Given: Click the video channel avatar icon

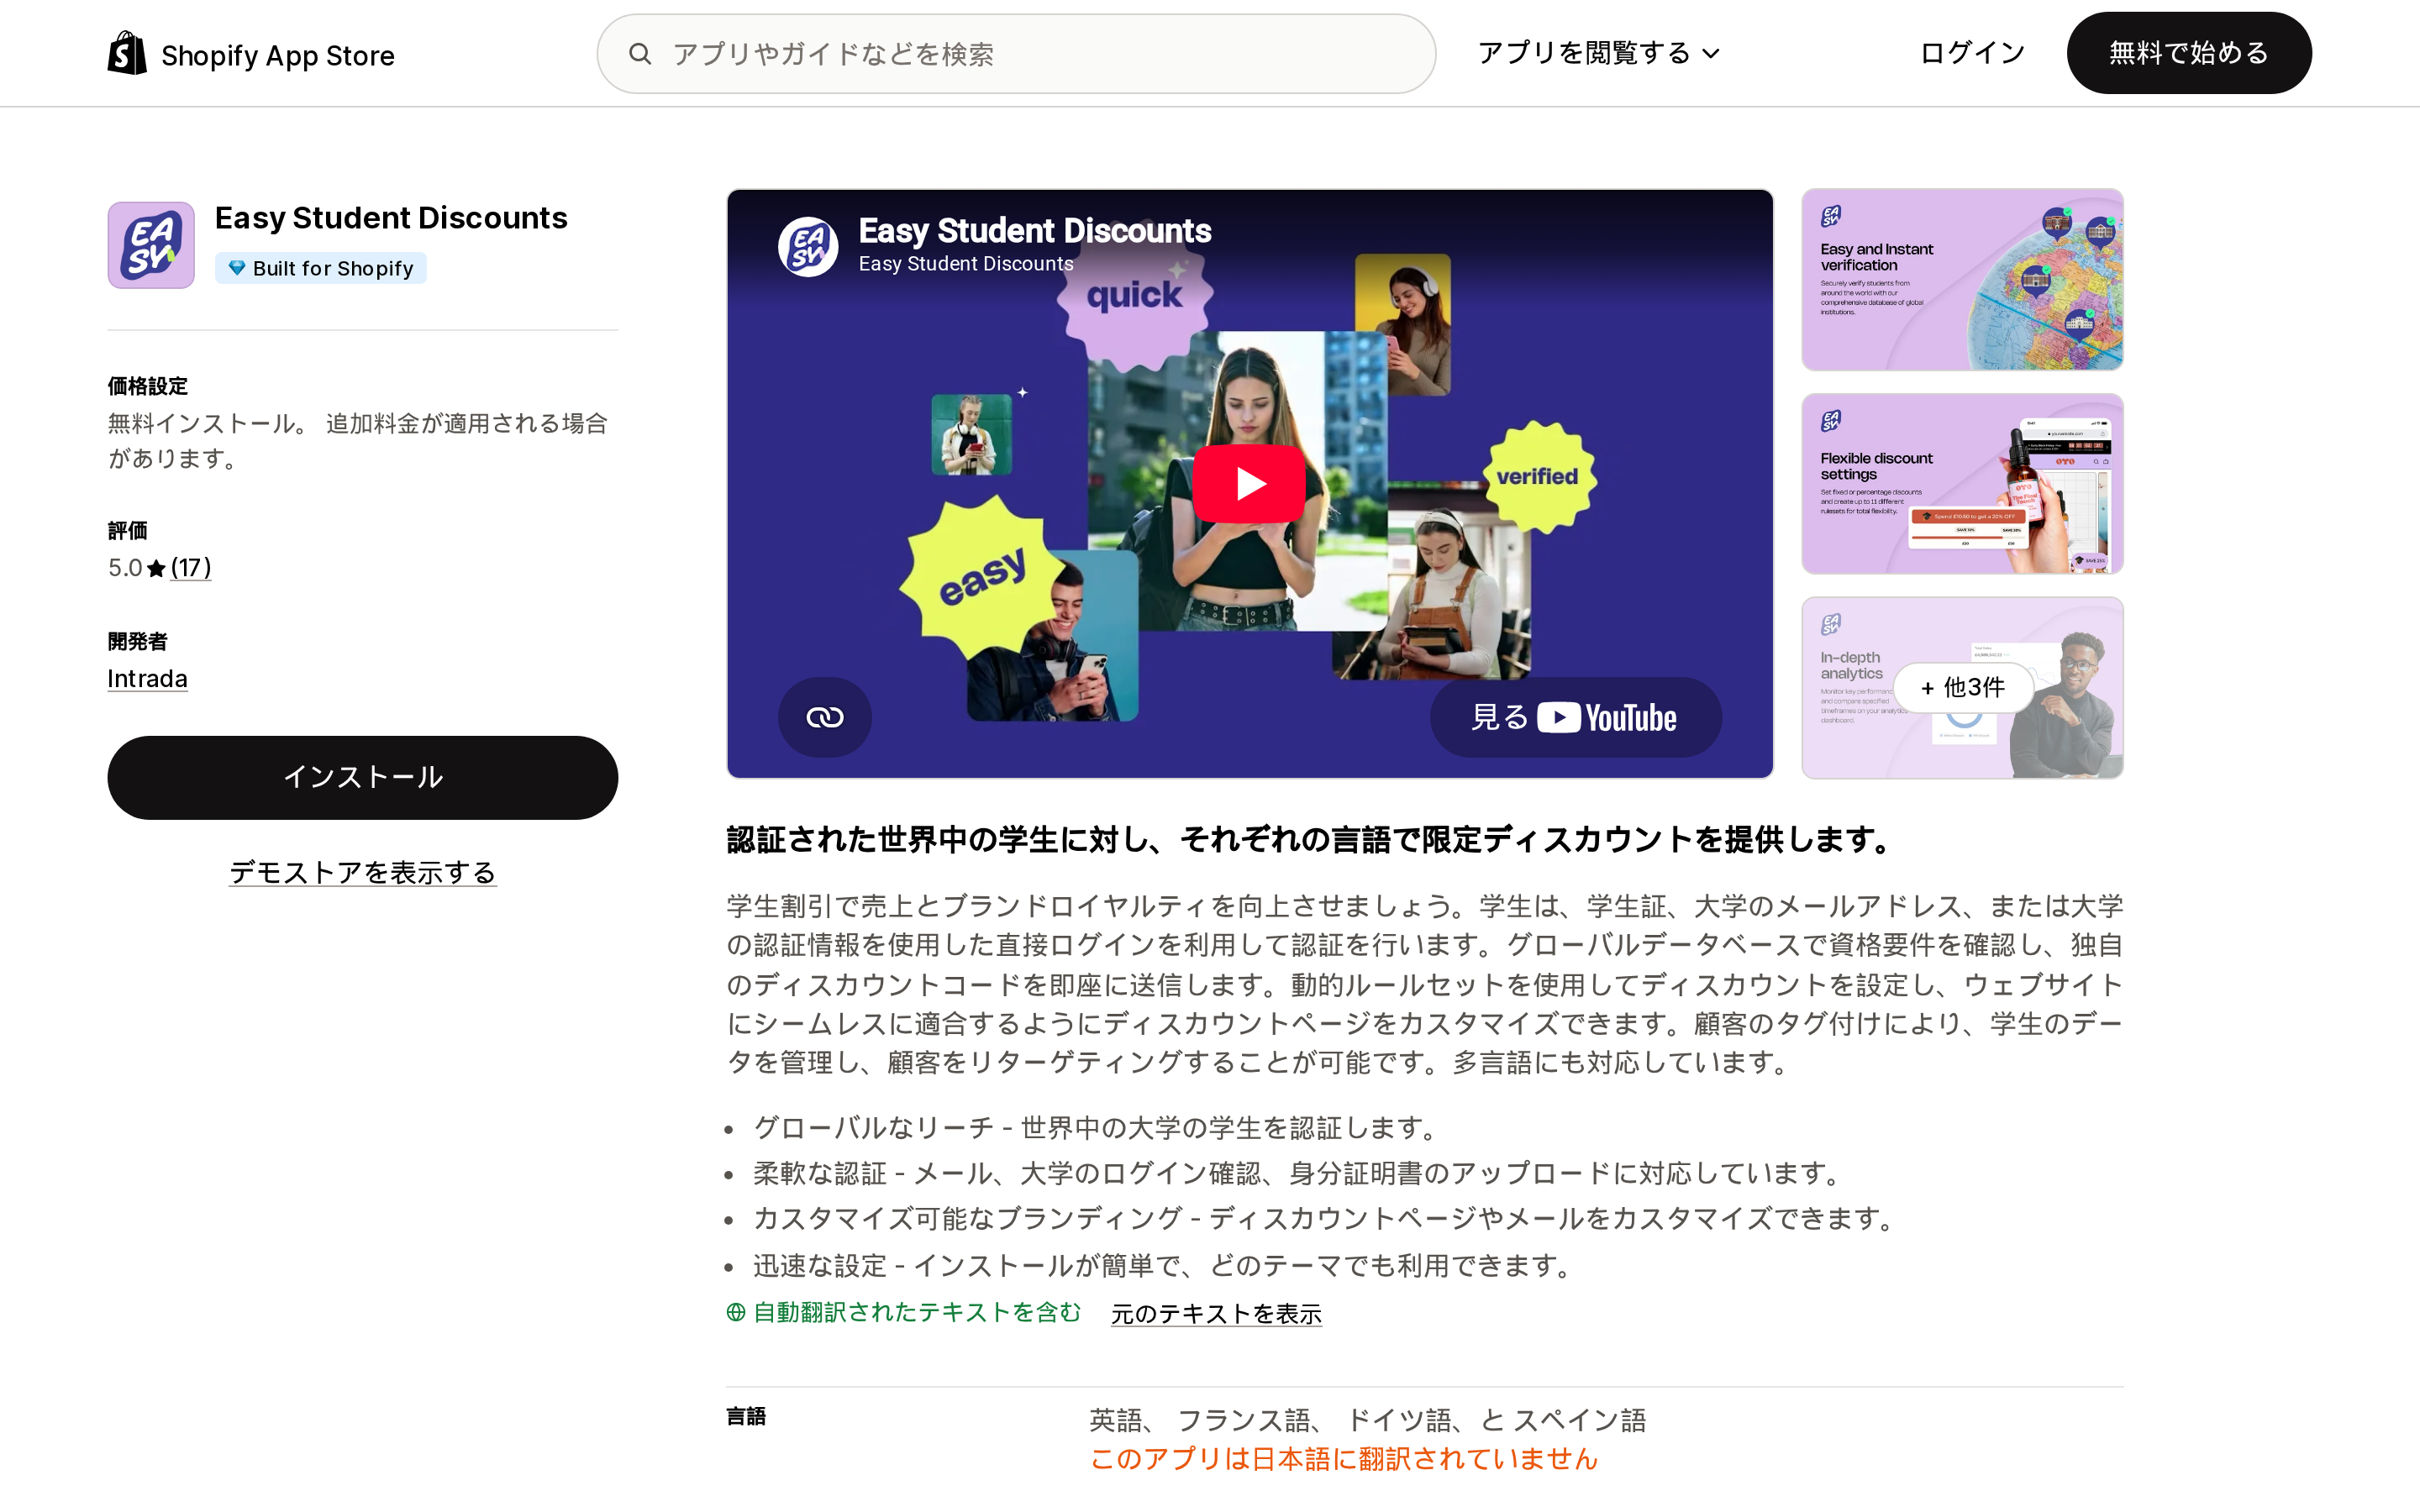Looking at the screenshot, I should 808,246.
